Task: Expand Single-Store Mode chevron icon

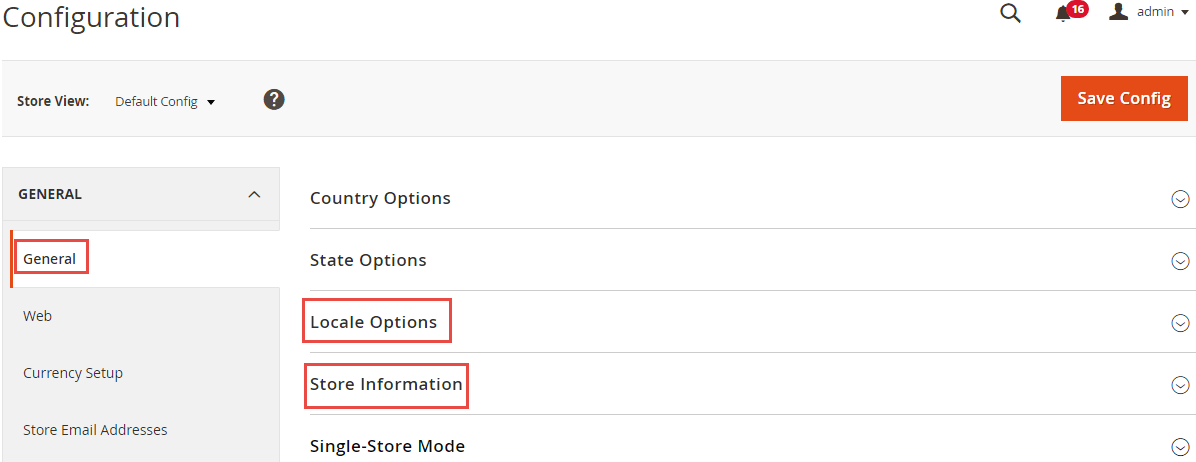Action: click(1180, 447)
